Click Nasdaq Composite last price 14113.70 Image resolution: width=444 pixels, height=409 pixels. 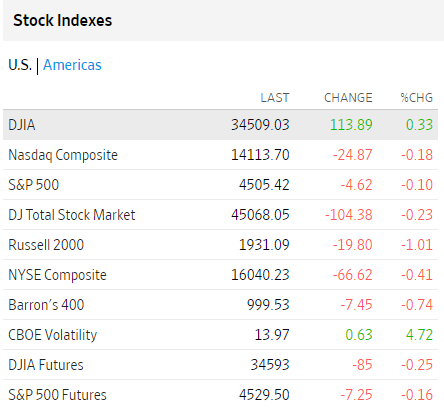(x=260, y=155)
